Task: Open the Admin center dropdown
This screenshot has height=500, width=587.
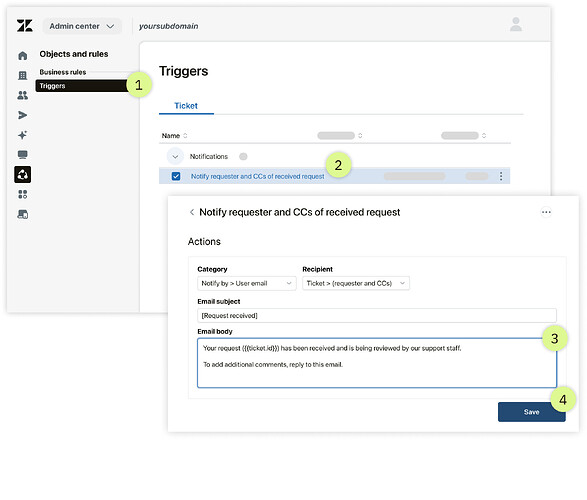Action: [82, 26]
